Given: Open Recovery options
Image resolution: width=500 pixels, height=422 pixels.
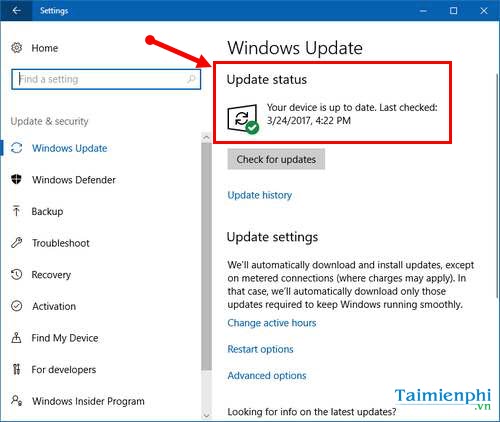Looking at the screenshot, I should pyautogui.click(x=51, y=275).
